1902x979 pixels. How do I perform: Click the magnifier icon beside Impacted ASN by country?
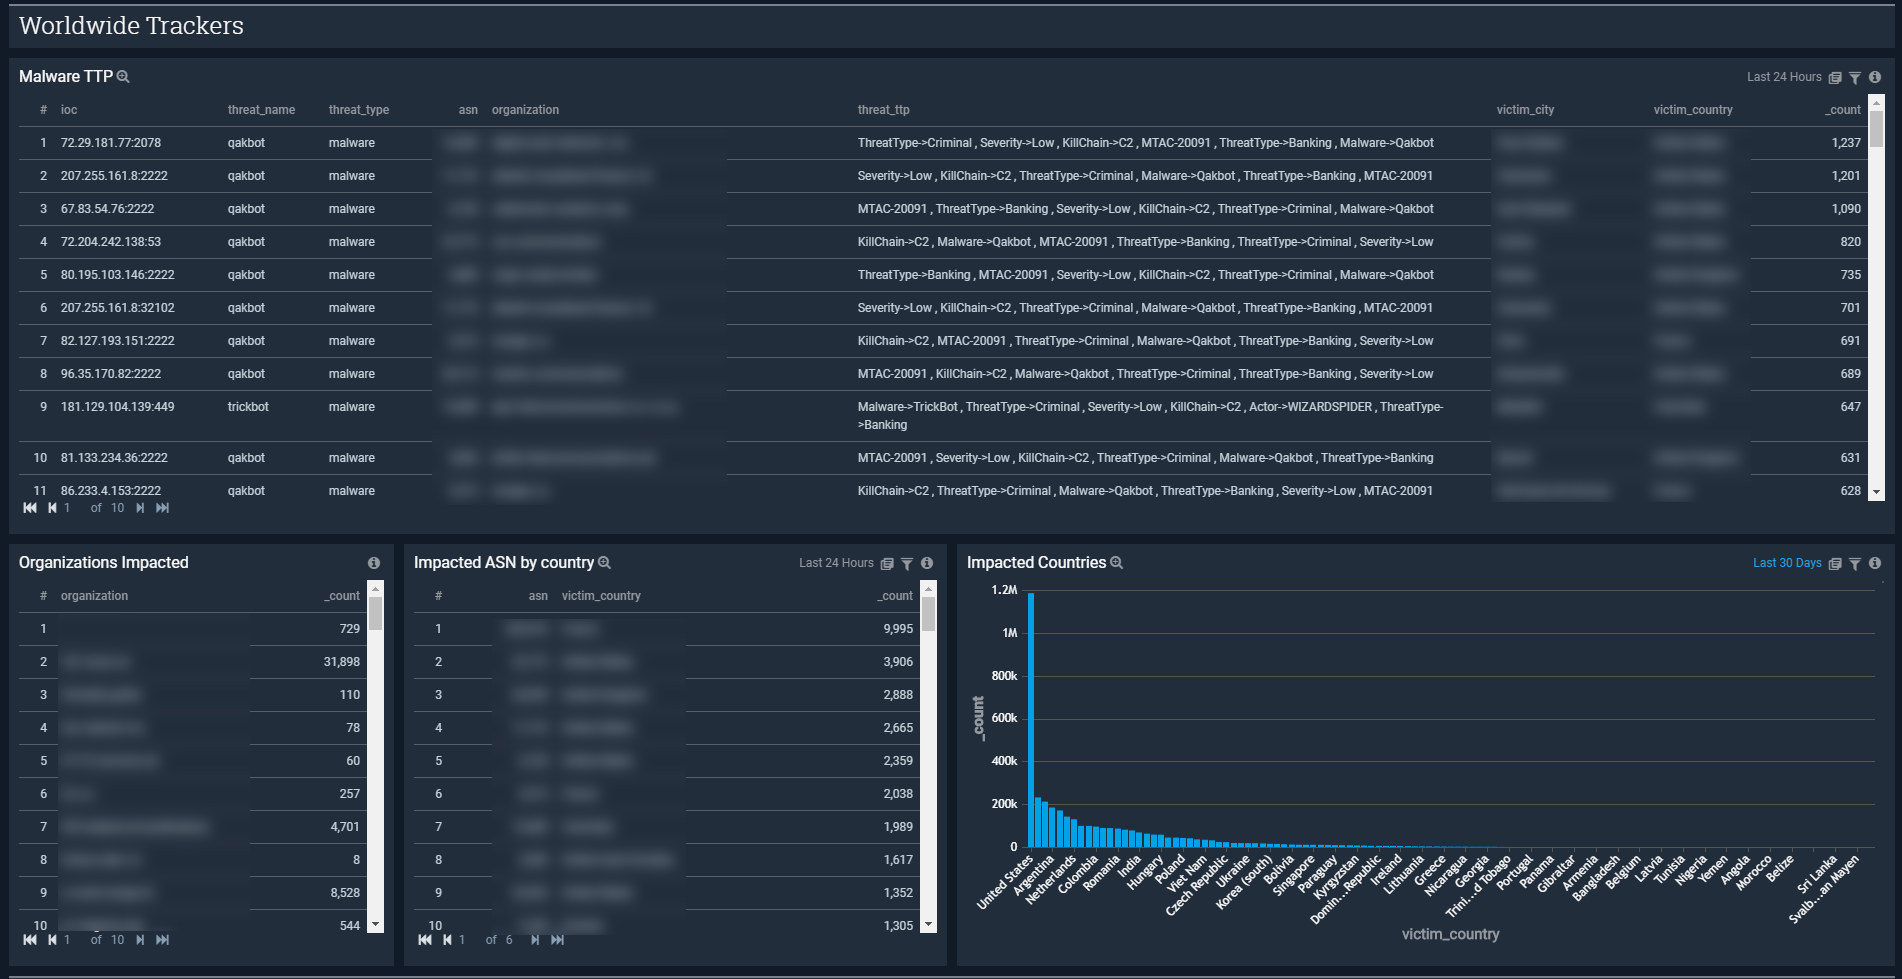click(x=605, y=563)
